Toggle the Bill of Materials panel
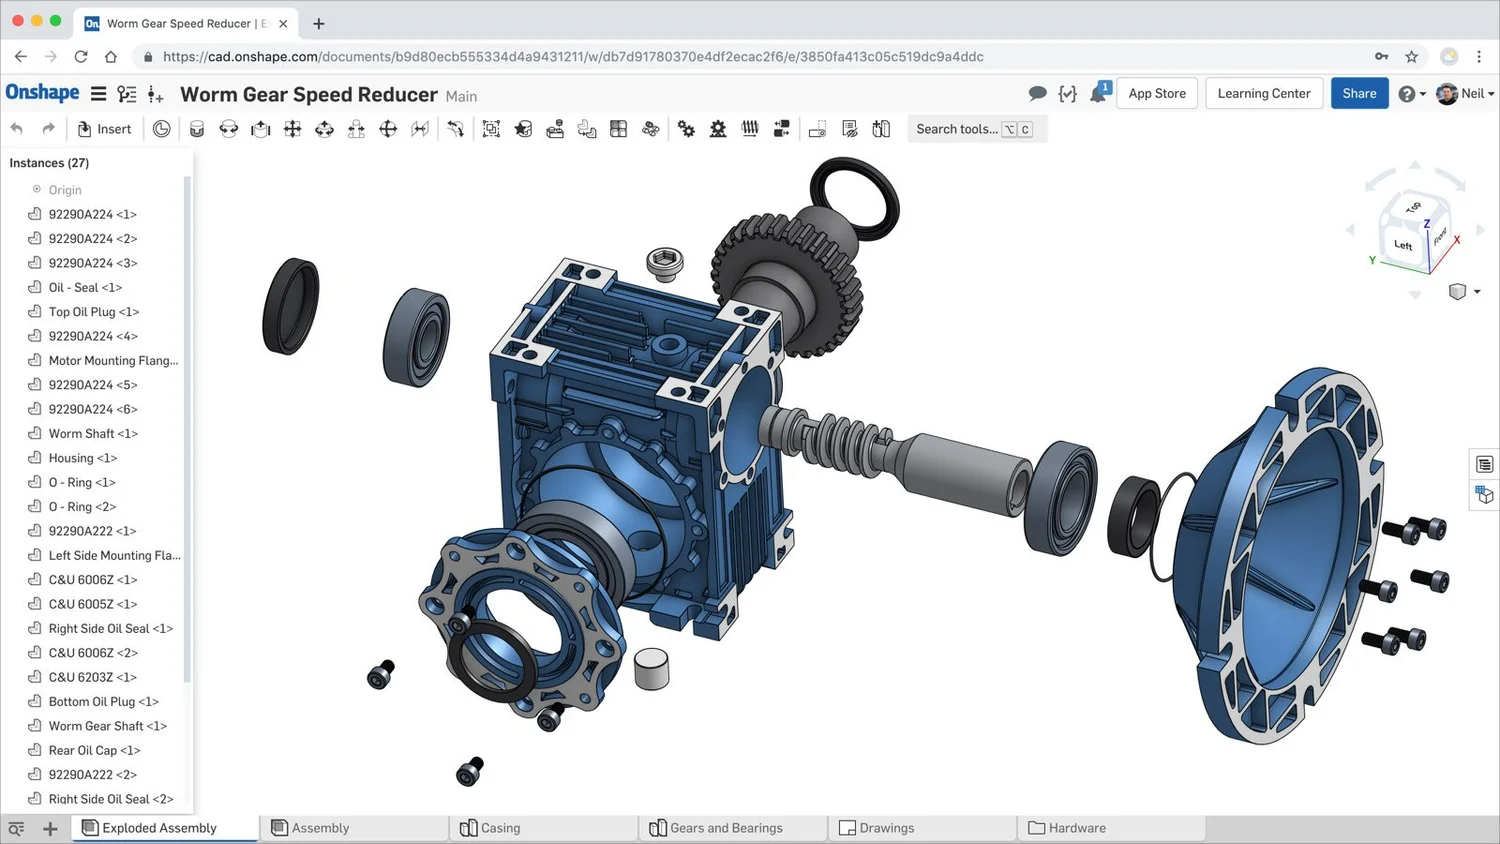This screenshot has width=1500, height=844. (x=1484, y=464)
